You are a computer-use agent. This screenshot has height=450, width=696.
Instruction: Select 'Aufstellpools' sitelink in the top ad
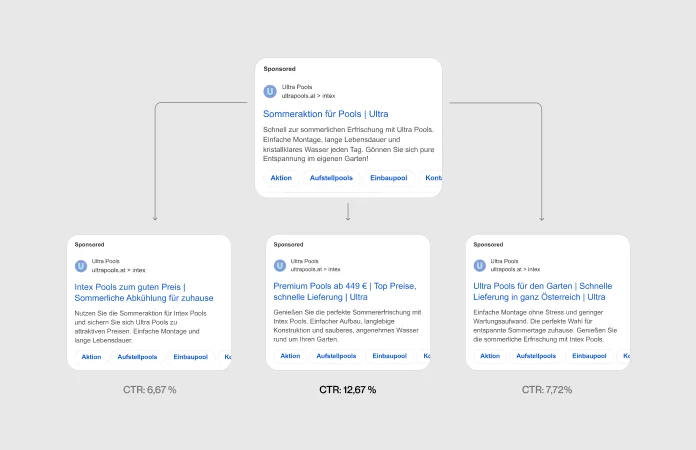(x=331, y=178)
